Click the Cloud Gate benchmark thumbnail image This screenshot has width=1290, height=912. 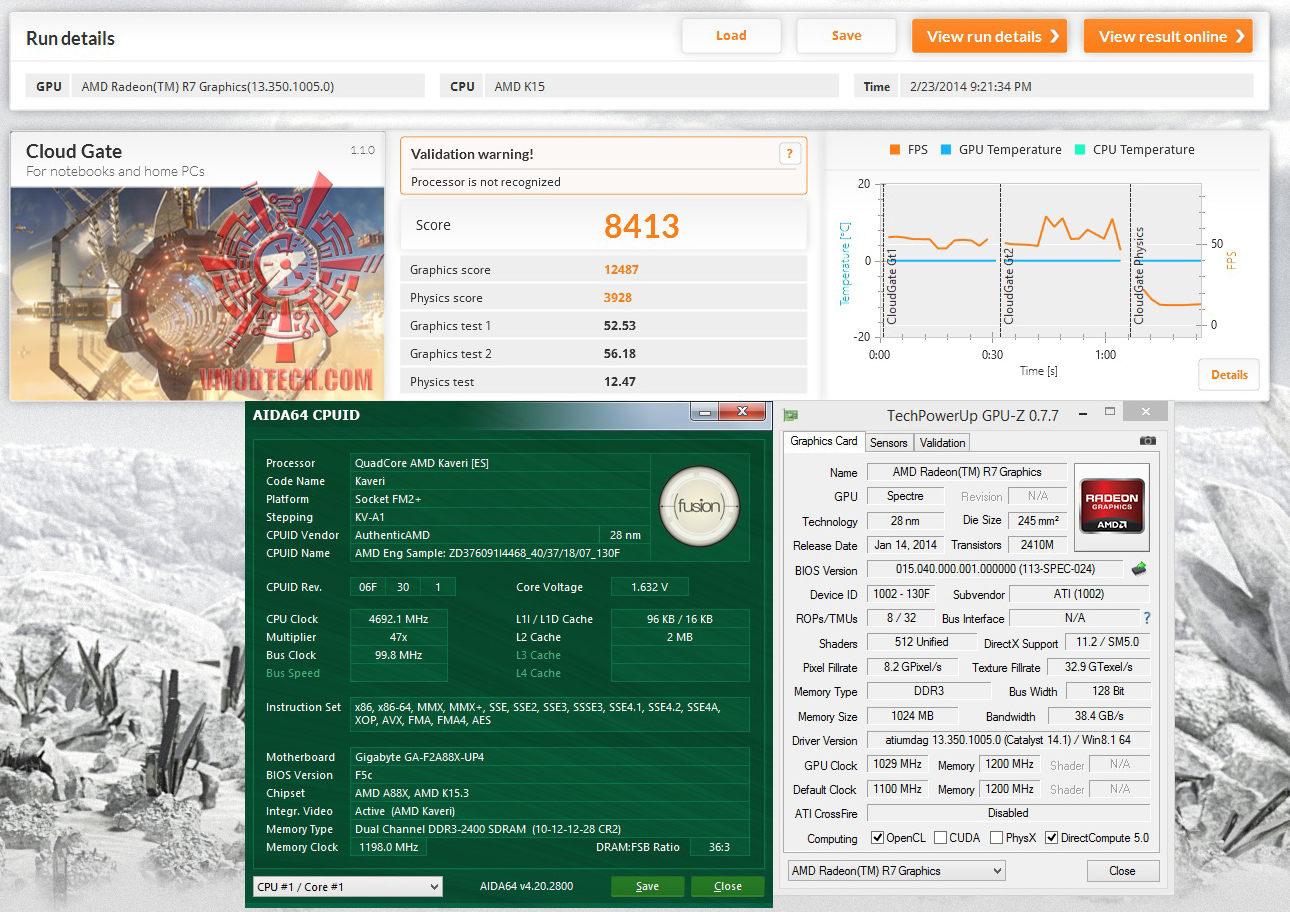click(197, 294)
